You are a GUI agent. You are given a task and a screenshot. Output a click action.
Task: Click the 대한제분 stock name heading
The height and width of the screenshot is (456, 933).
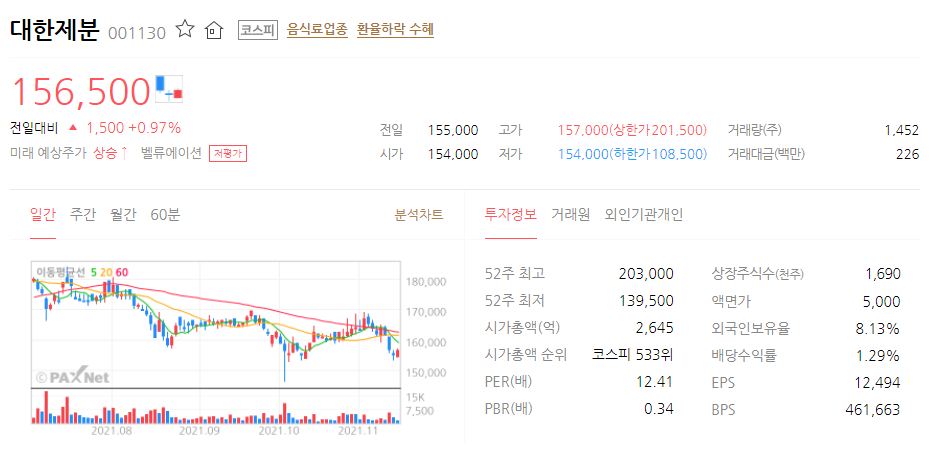click(54, 29)
